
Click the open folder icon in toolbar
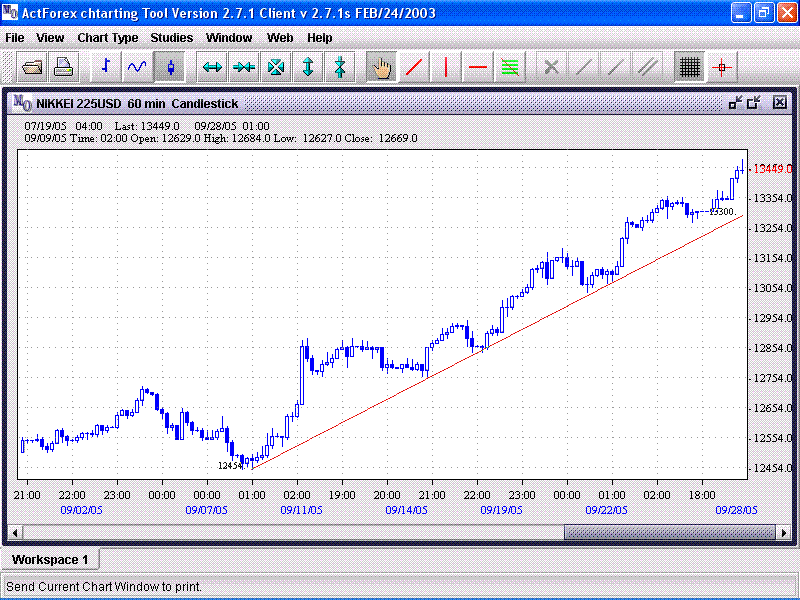33,68
